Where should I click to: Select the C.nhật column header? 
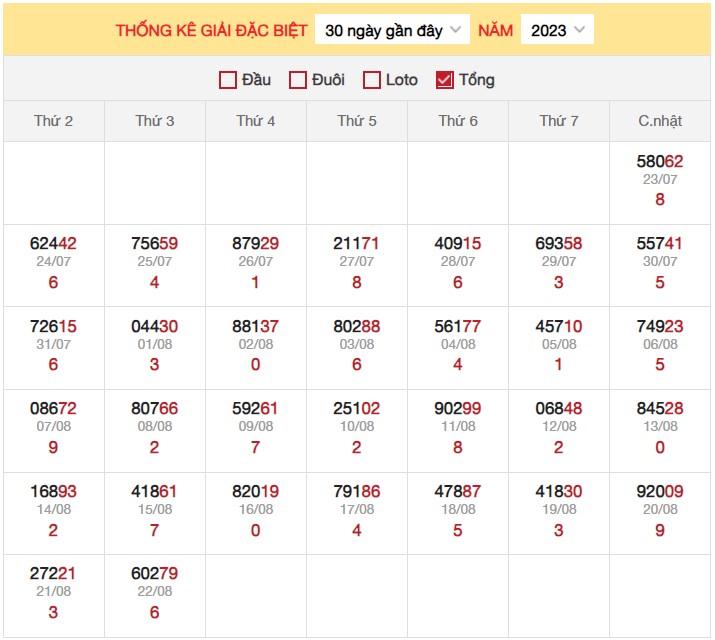point(659,121)
